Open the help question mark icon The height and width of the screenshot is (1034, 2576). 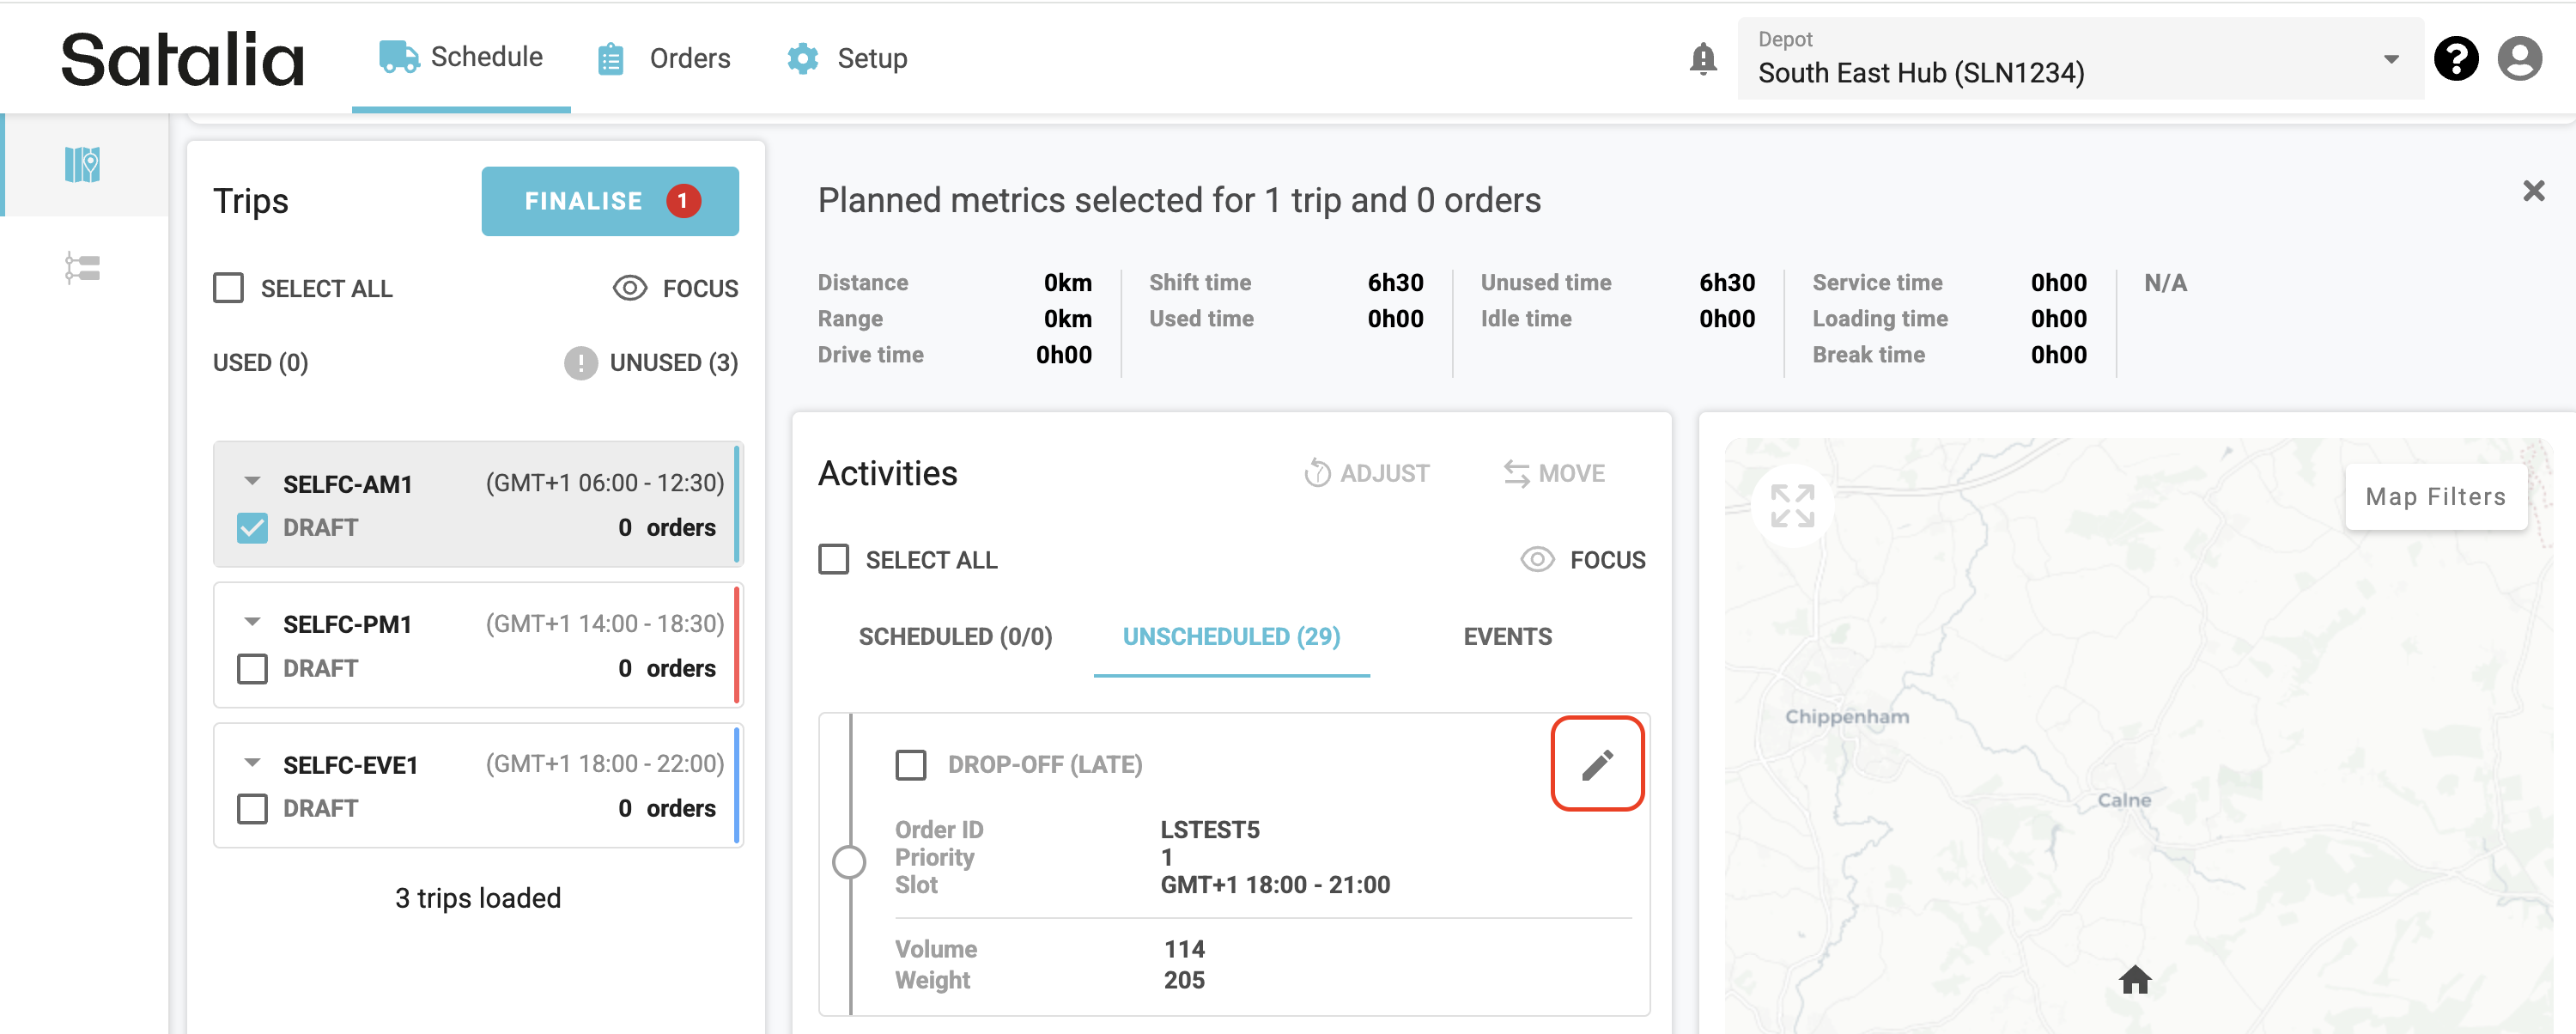(x=2455, y=59)
